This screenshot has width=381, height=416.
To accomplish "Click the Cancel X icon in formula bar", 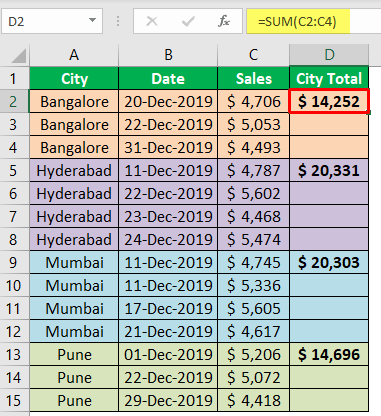I will click(152, 22).
